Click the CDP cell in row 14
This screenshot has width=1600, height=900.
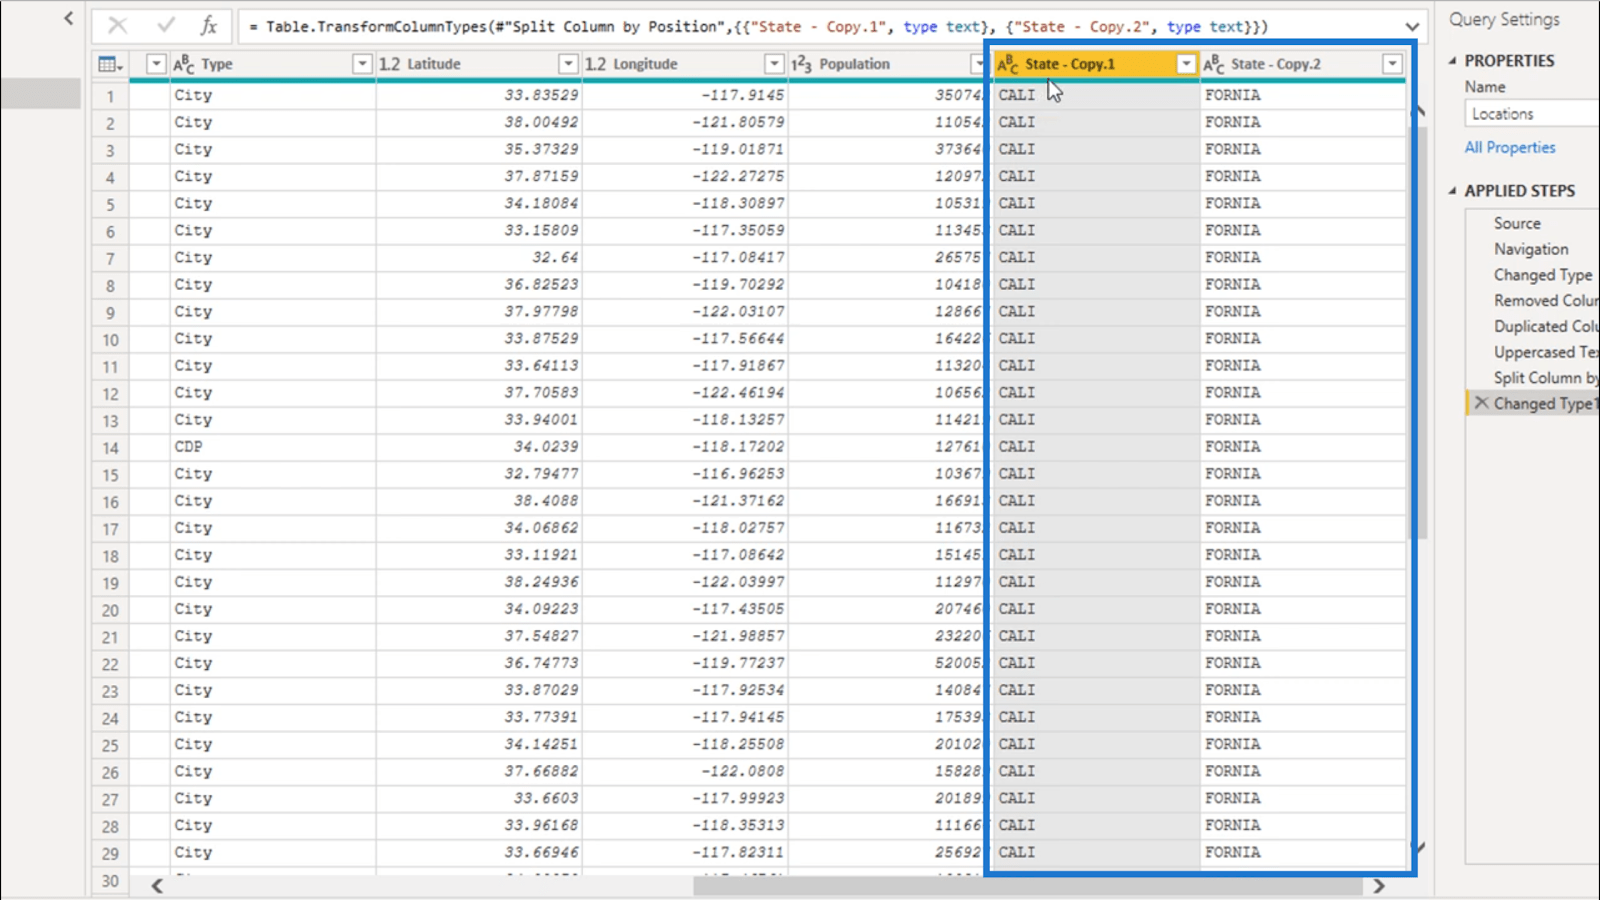[272, 447]
